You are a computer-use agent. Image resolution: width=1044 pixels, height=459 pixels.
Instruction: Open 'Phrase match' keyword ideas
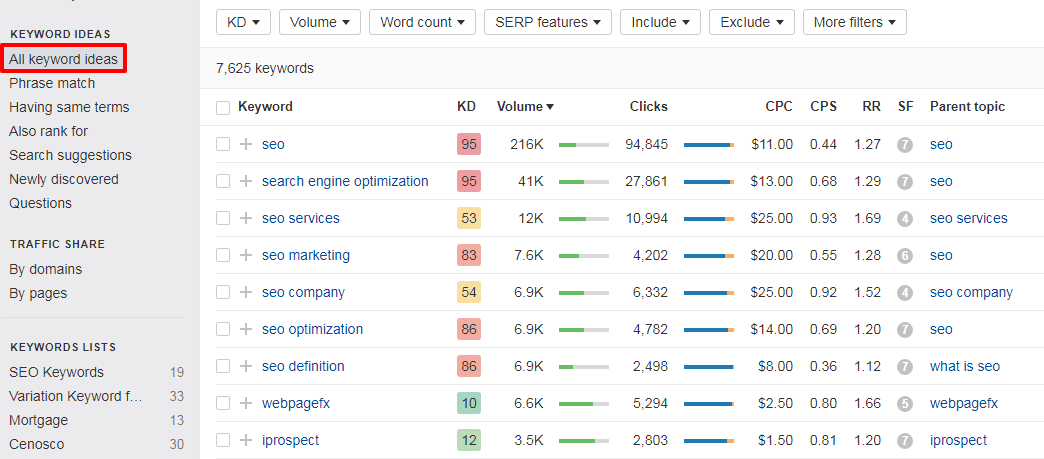coord(52,83)
